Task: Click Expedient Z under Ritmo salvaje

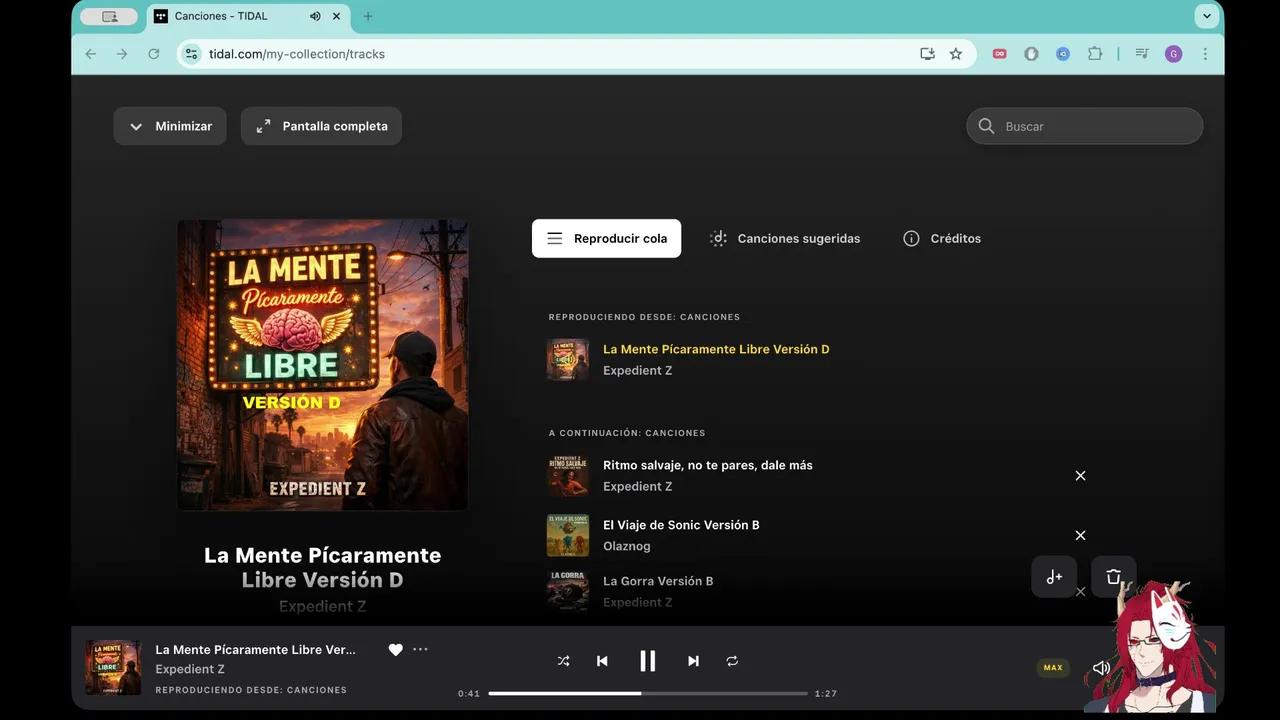Action: tap(638, 486)
